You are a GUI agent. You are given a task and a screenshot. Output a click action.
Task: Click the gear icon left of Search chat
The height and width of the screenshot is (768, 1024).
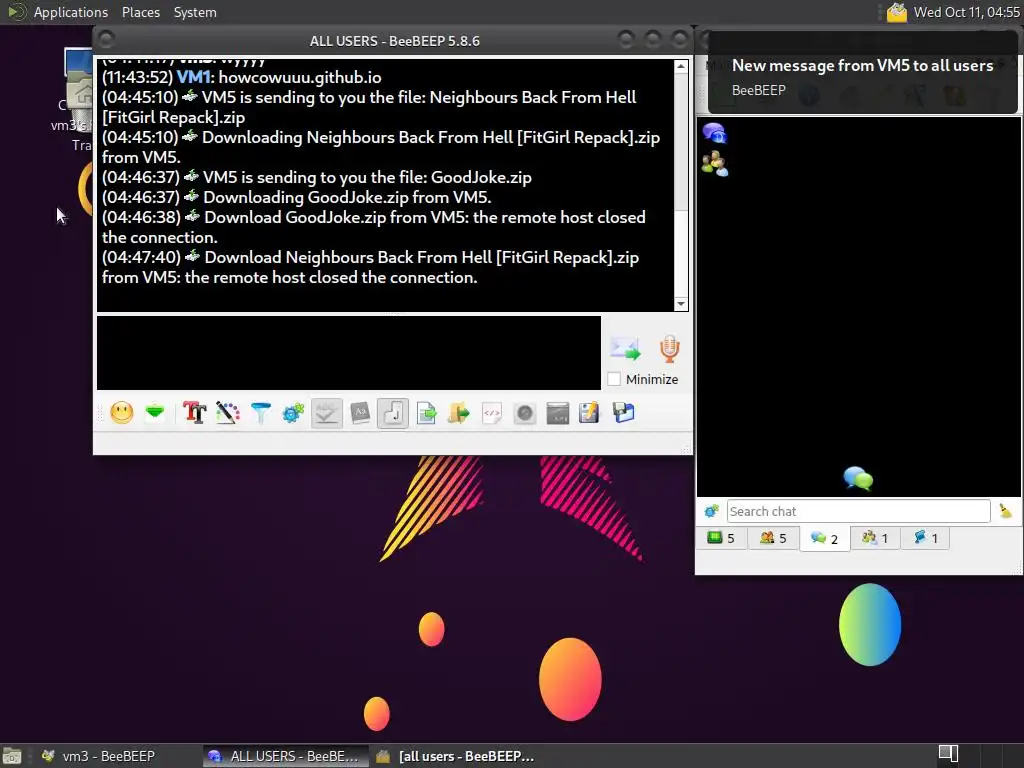click(x=711, y=511)
